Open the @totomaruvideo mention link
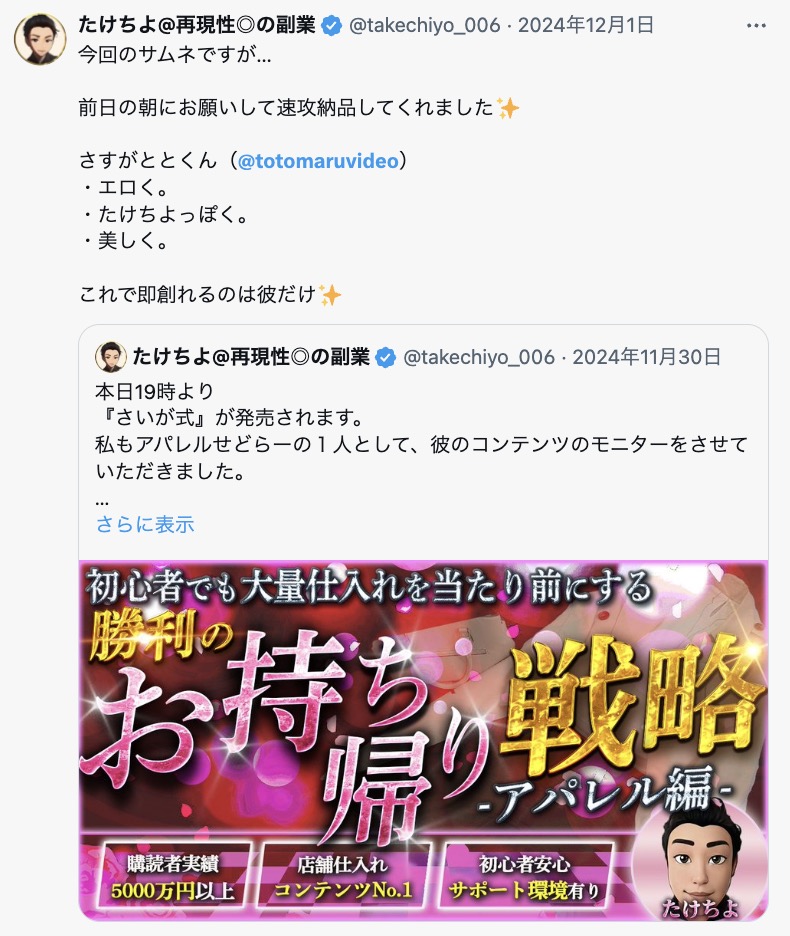790x936 pixels. [x=318, y=161]
